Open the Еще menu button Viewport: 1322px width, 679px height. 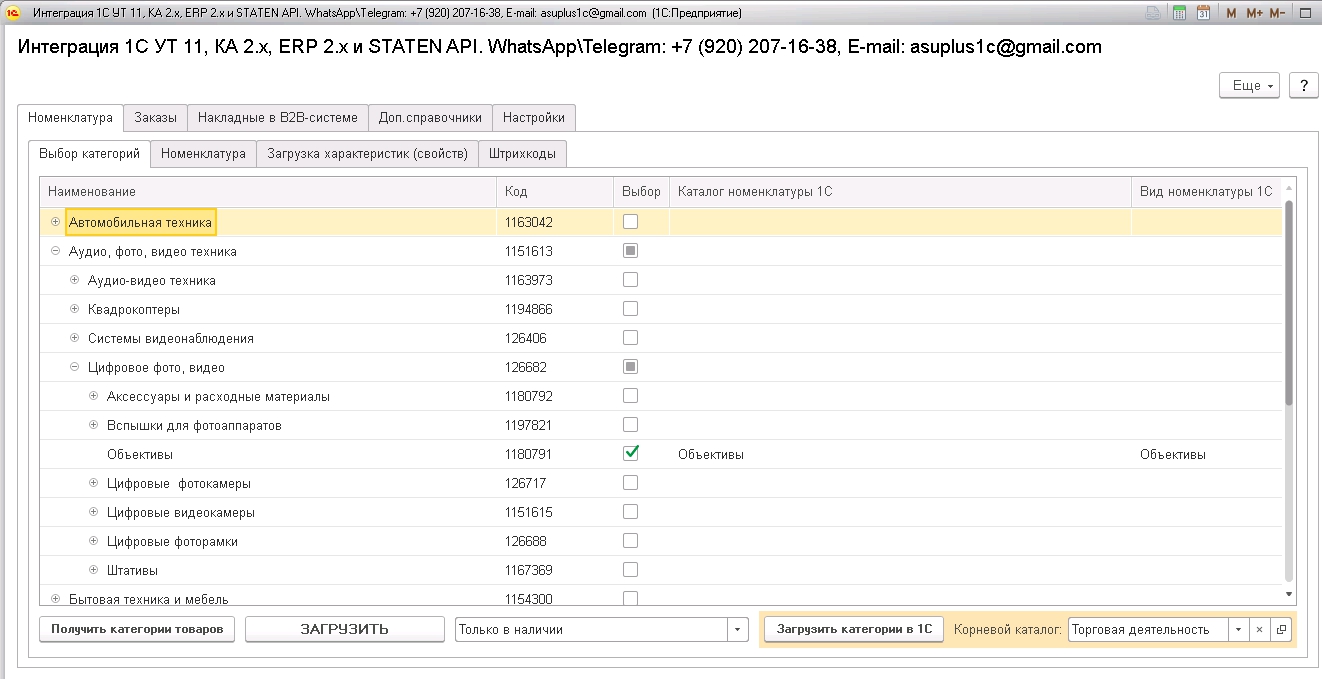coord(1250,86)
